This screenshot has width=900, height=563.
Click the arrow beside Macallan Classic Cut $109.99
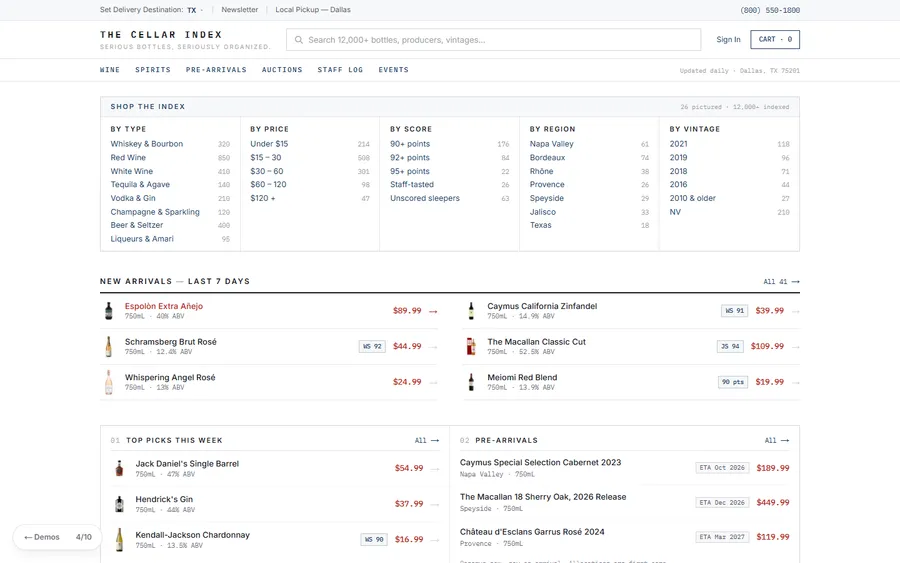pyautogui.click(x=796, y=347)
